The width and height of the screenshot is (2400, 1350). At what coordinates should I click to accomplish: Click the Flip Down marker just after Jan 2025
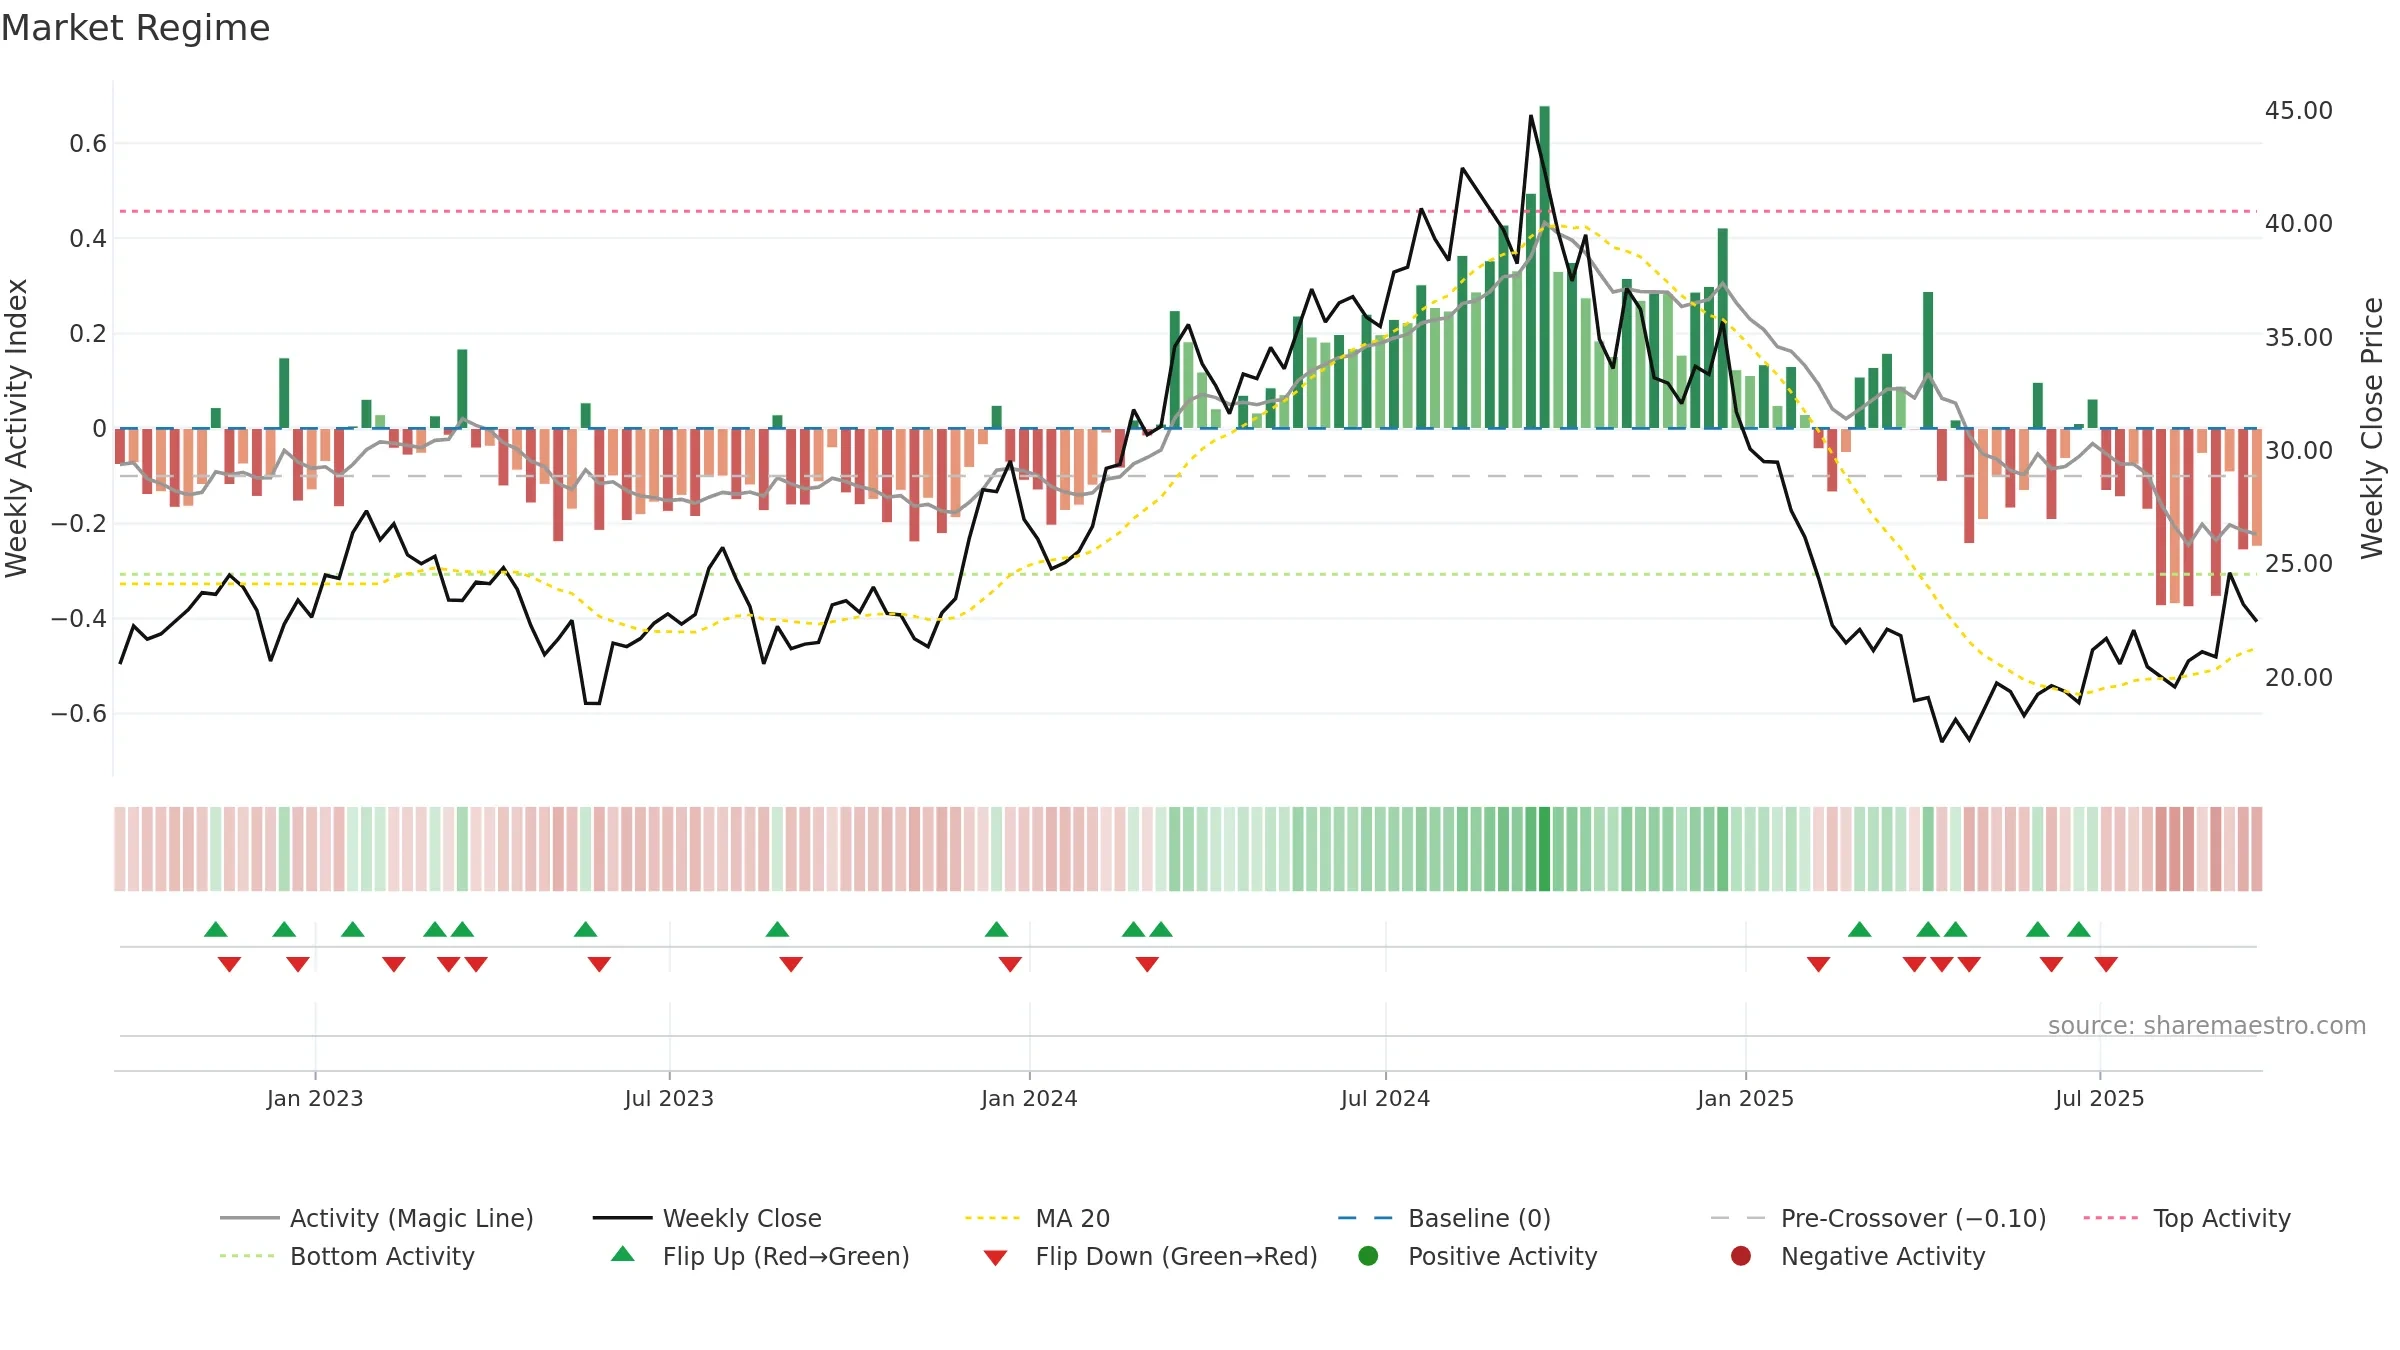[1819, 964]
